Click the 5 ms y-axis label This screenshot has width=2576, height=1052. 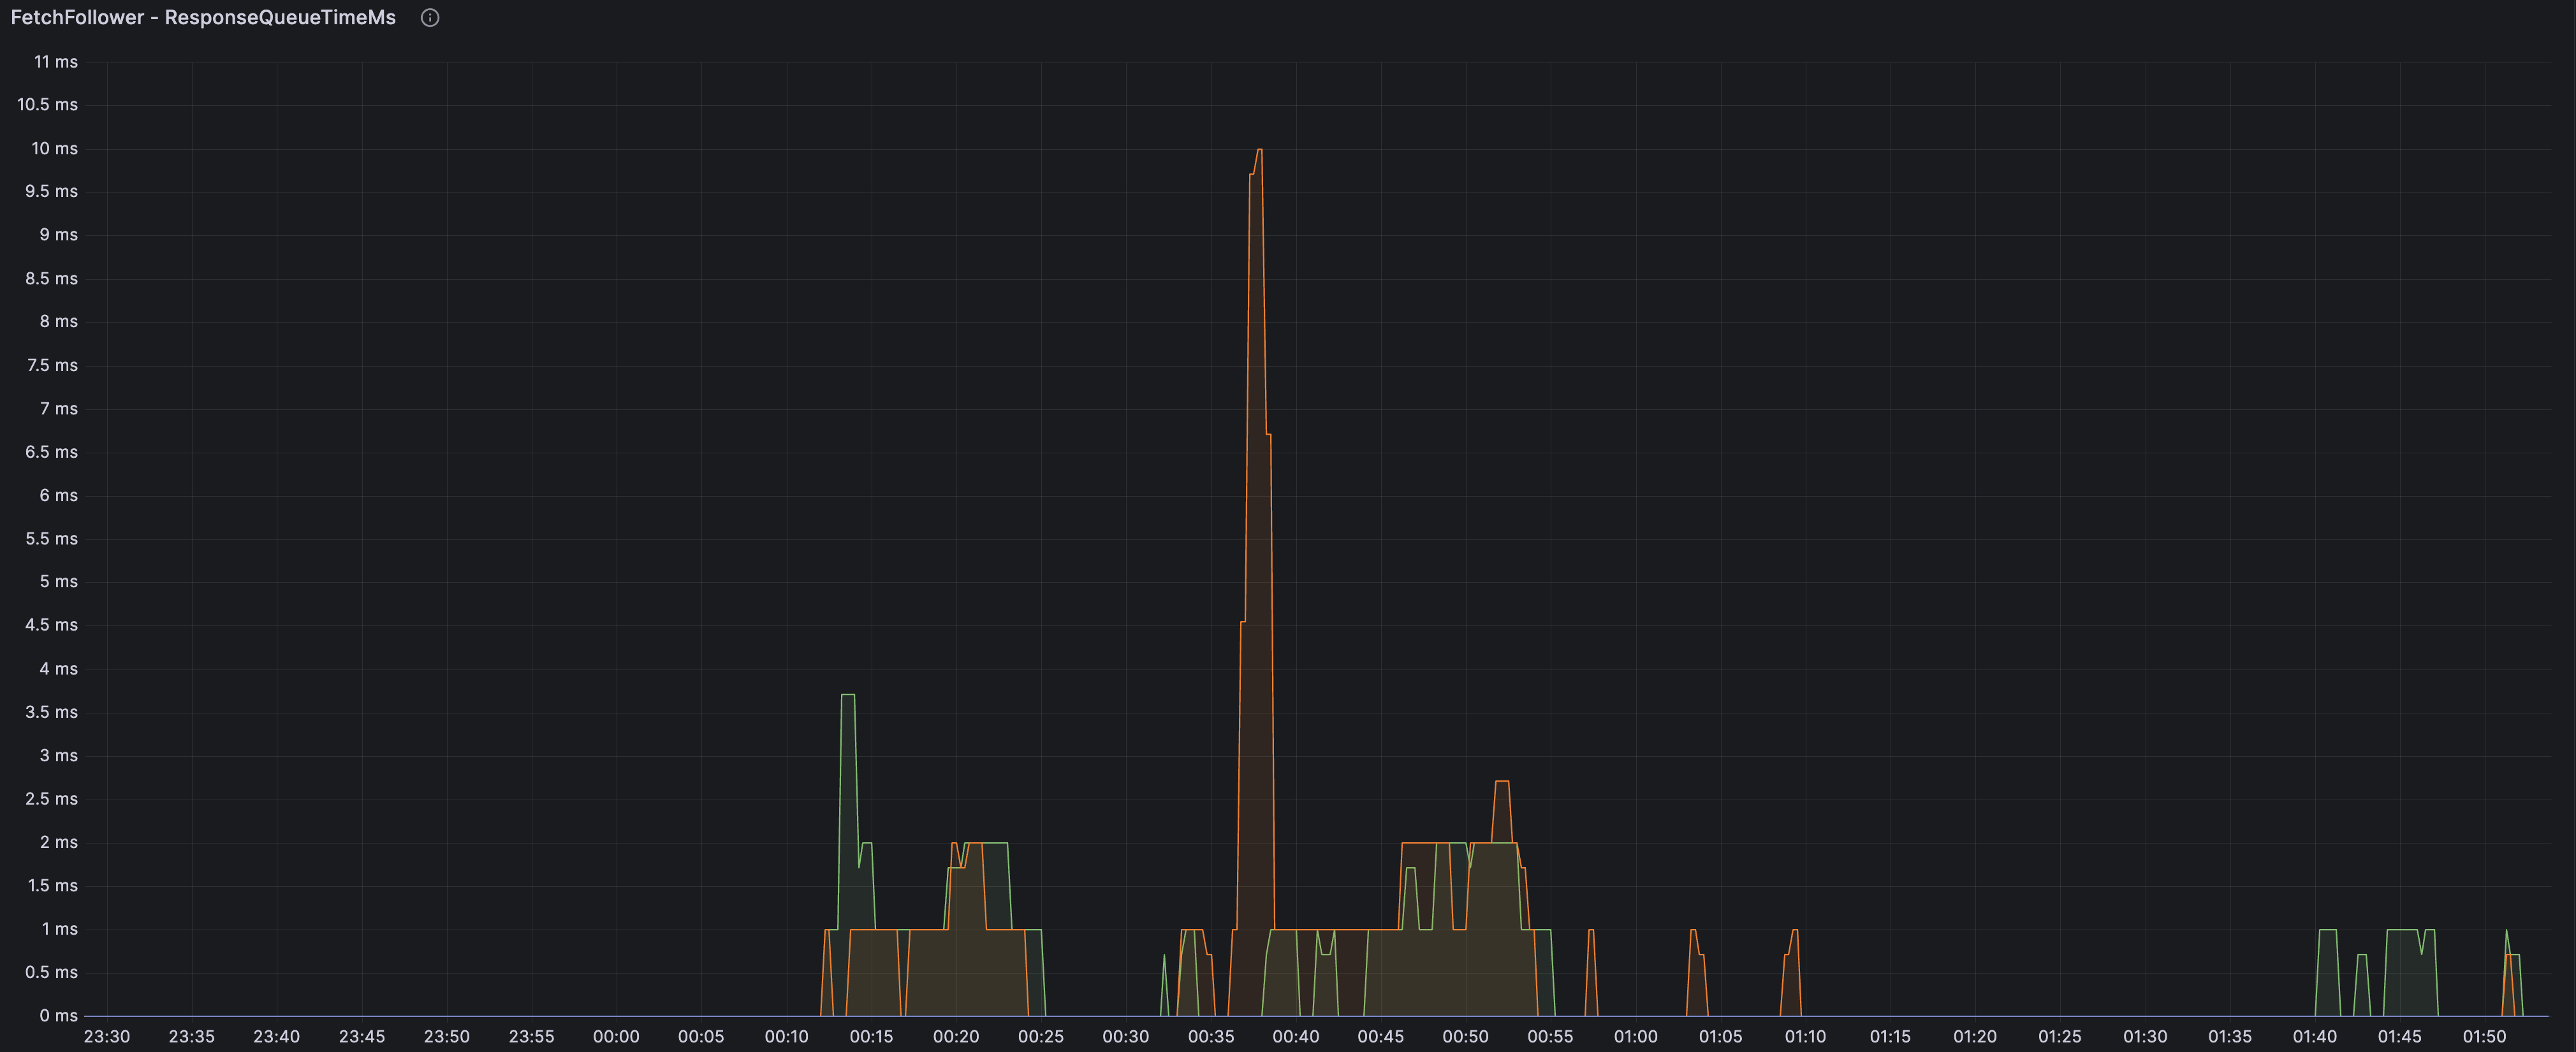coord(58,581)
